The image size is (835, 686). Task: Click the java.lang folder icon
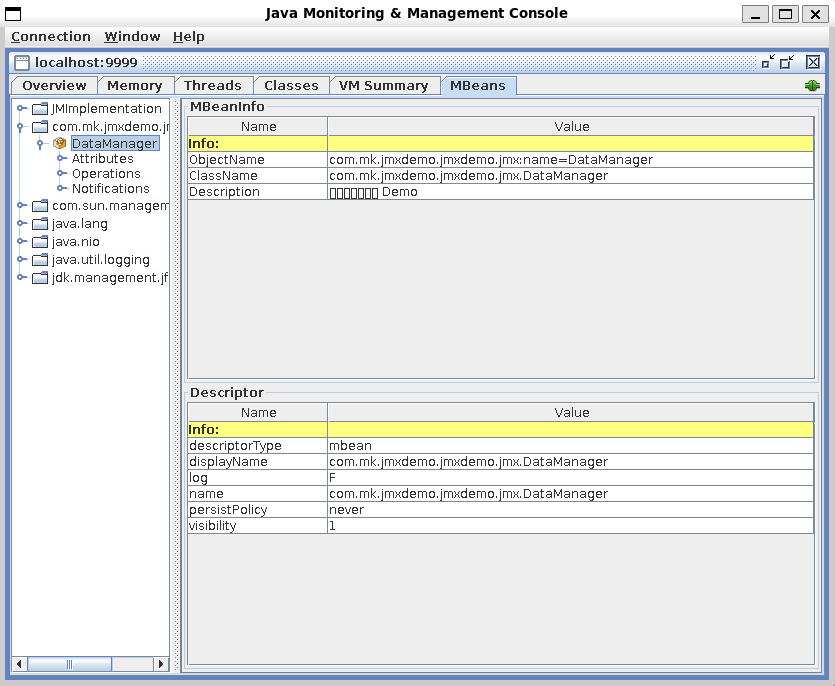40,224
